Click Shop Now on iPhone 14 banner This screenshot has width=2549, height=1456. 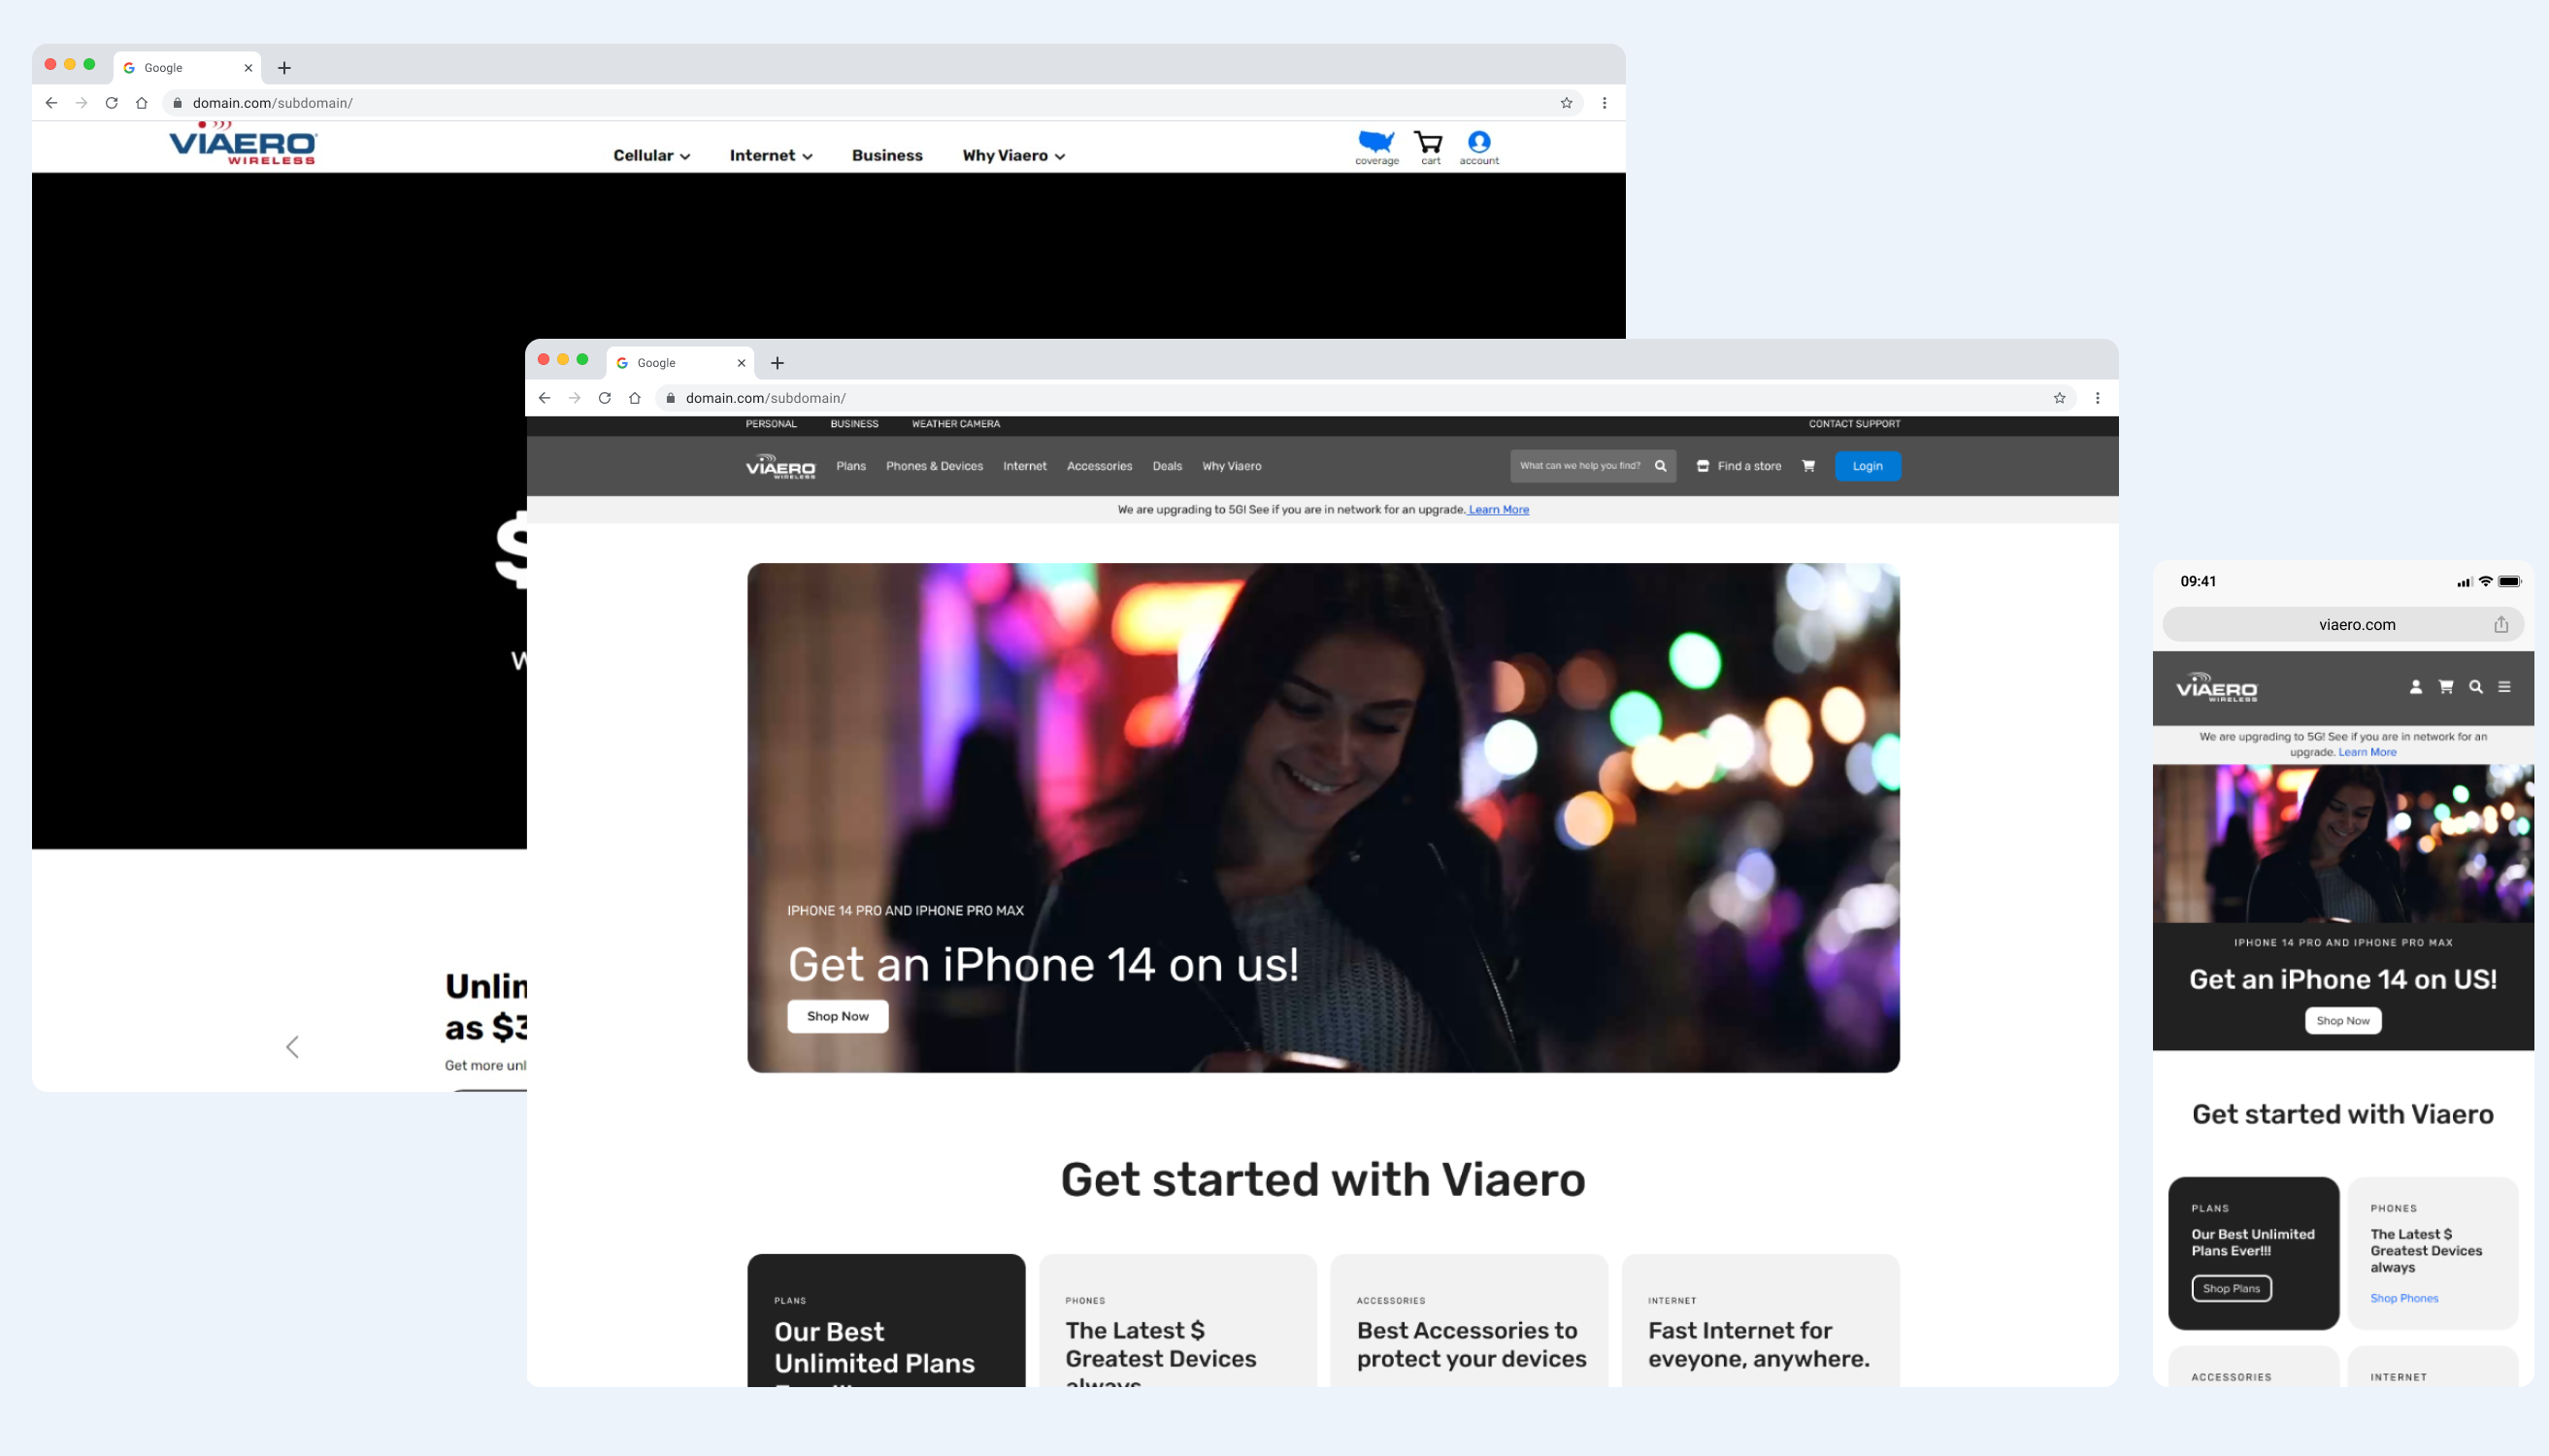[x=837, y=1015]
